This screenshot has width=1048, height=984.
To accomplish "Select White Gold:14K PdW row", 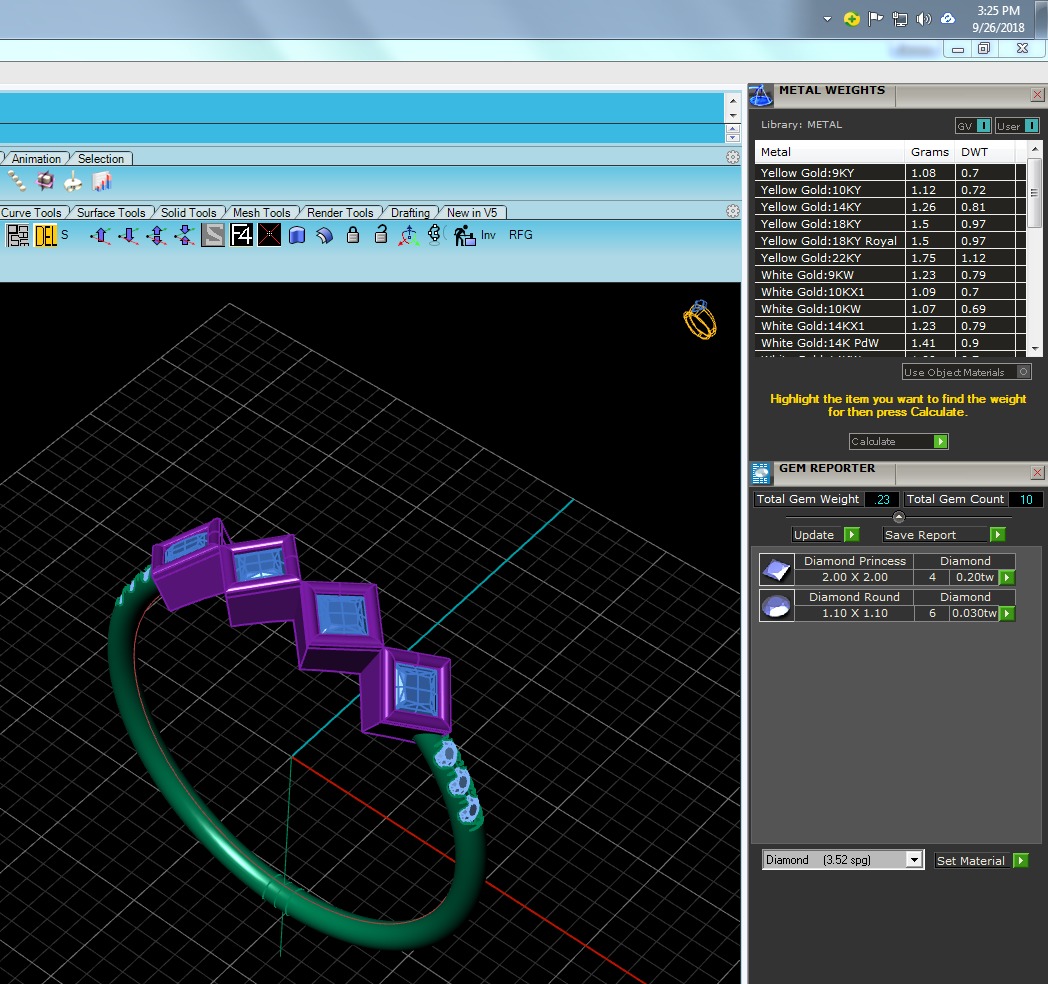I will [890, 343].
